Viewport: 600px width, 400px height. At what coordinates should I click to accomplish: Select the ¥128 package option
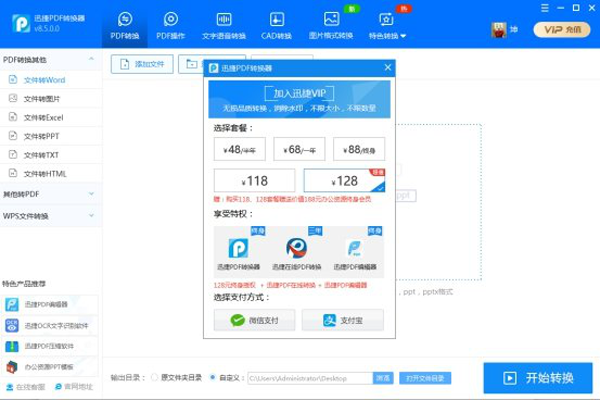point(346,181)
